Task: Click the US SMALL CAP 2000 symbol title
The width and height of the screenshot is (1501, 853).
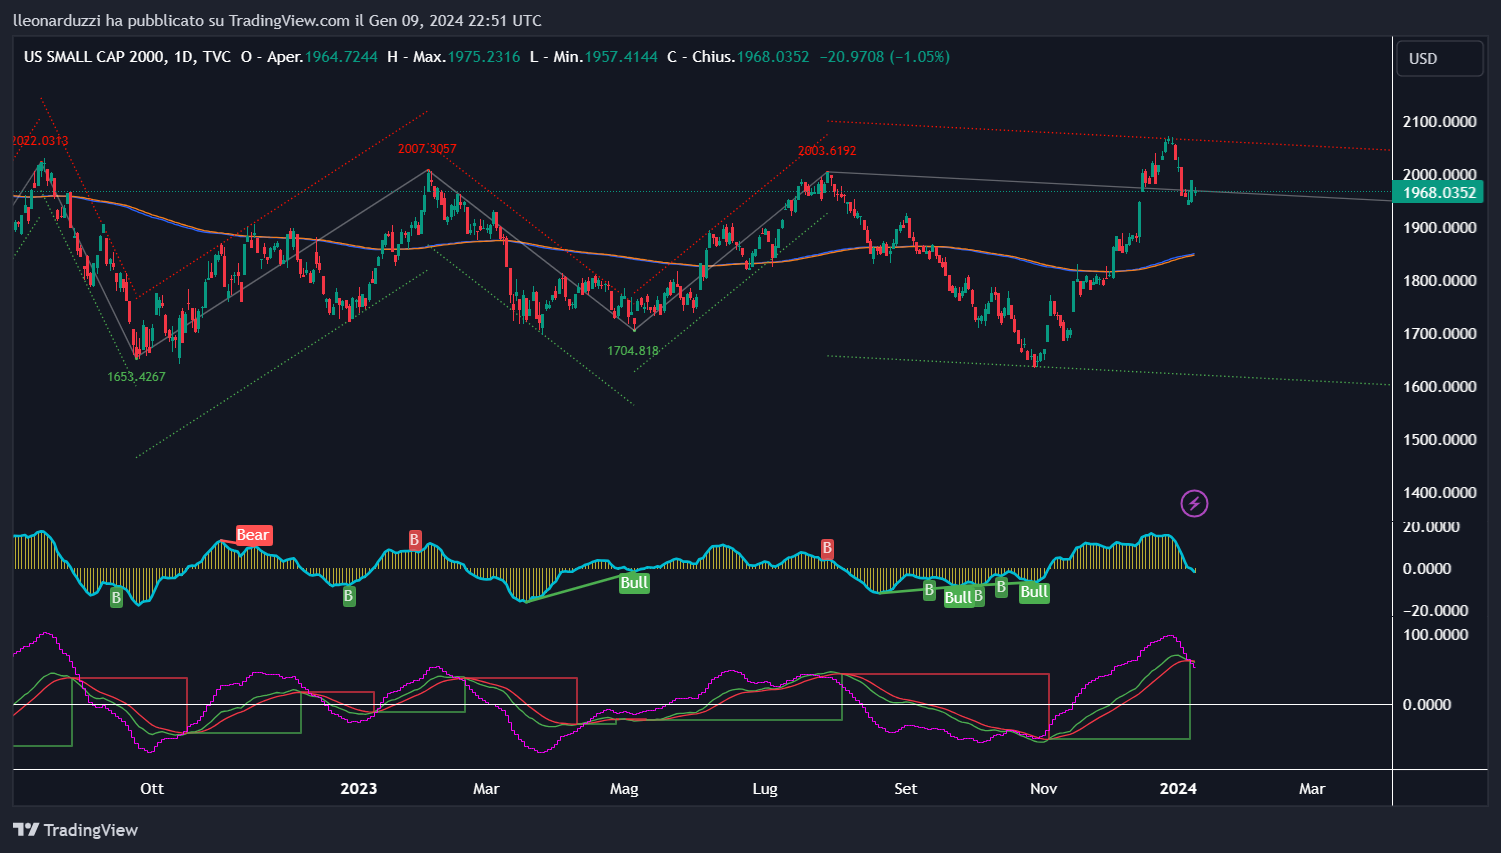Action: pyautogui.click(x=95, y=57)
